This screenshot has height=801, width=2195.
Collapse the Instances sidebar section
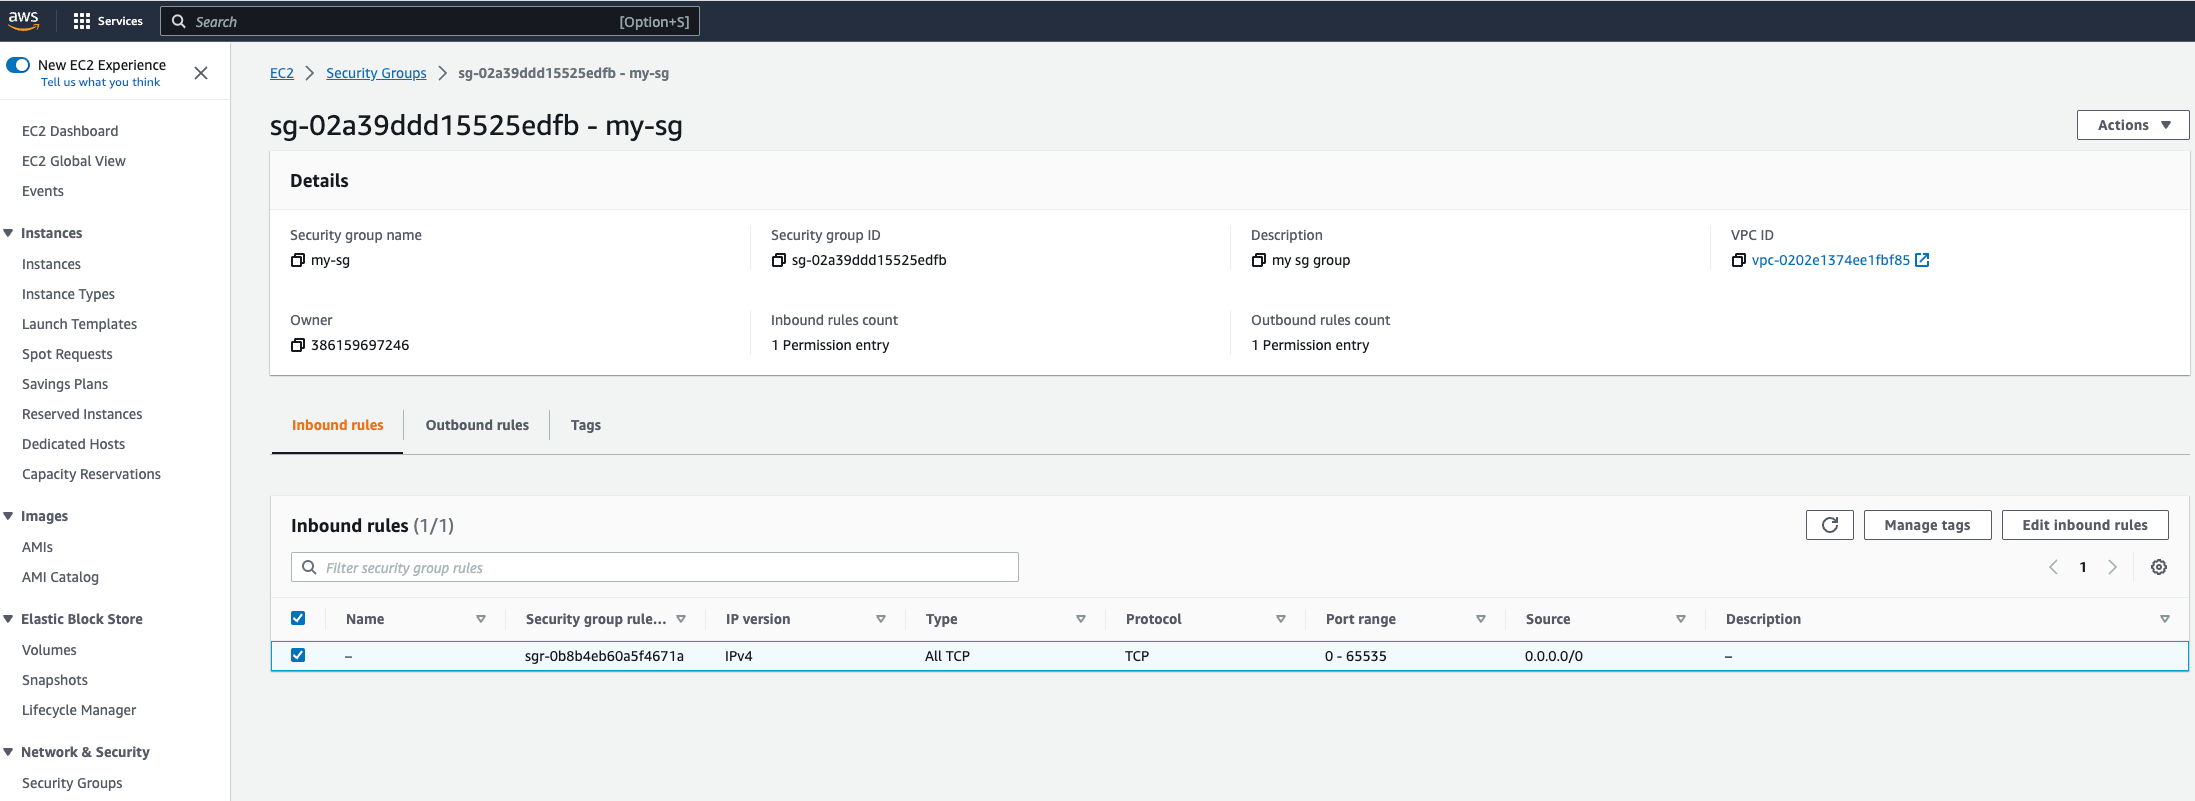[8, 233]
